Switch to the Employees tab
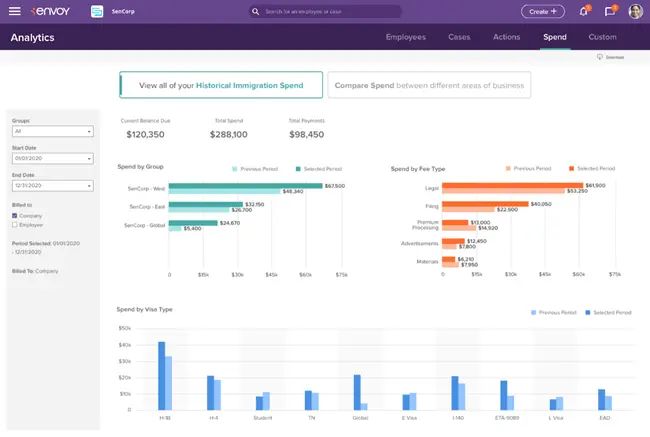Screen dimensions: 650x437 tap(406, 37)
